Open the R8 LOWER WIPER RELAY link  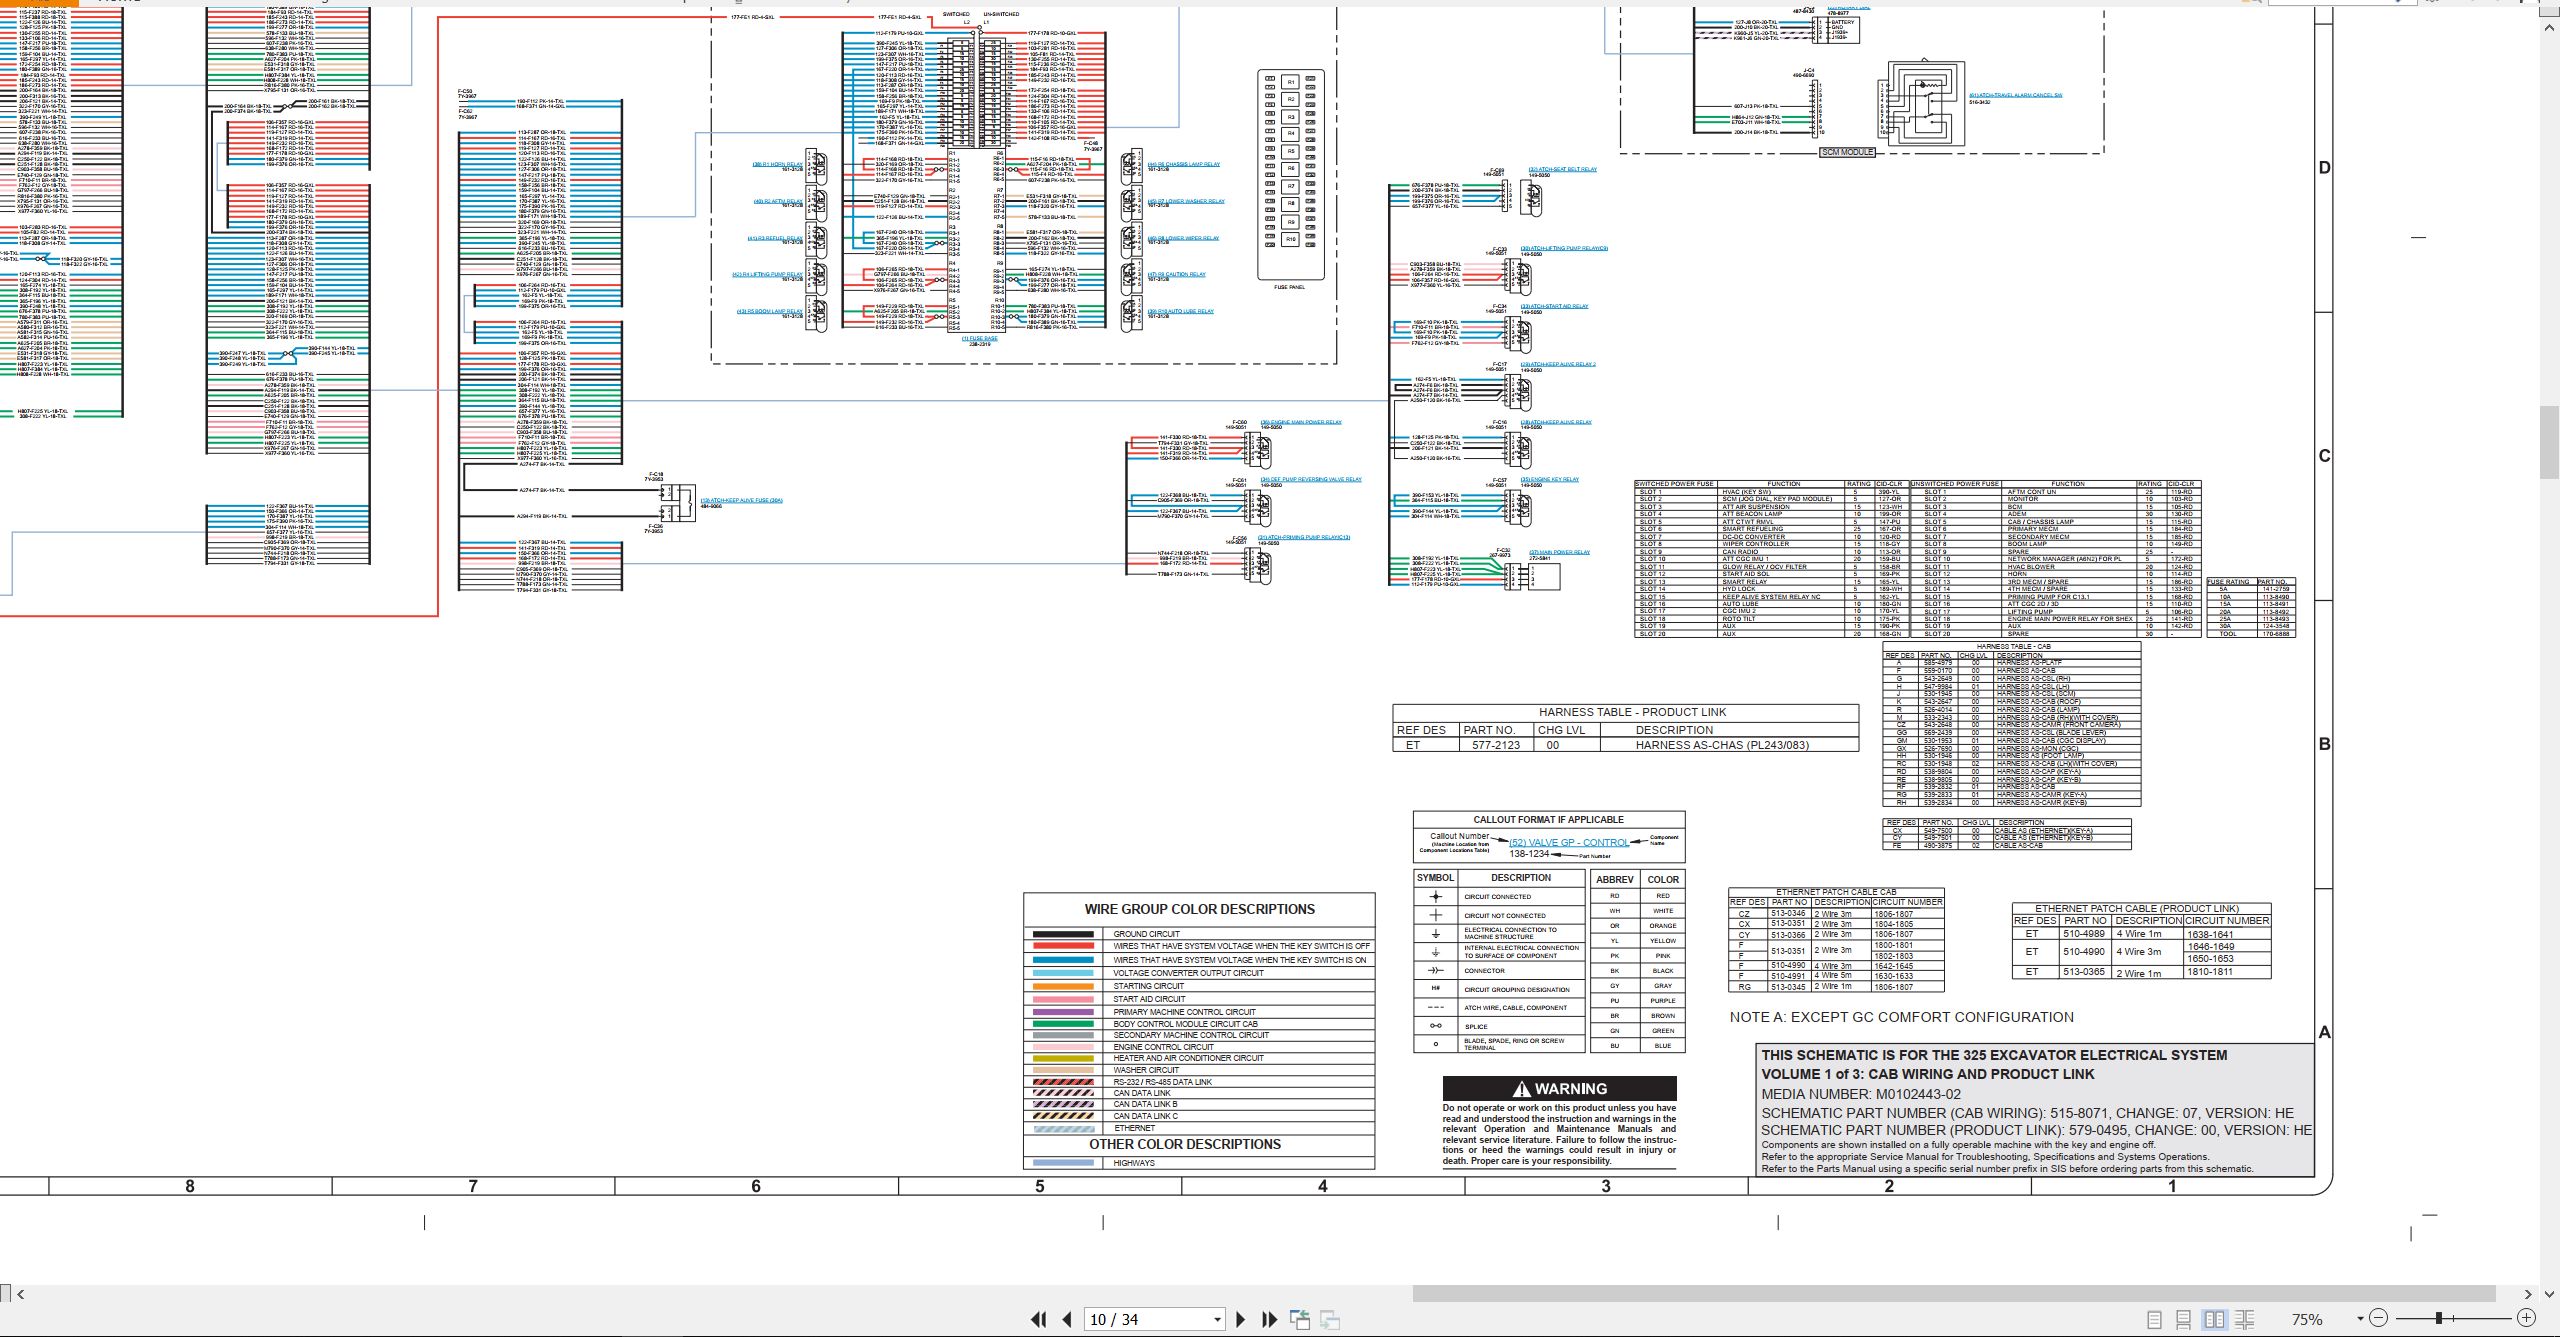point(1183,238)
